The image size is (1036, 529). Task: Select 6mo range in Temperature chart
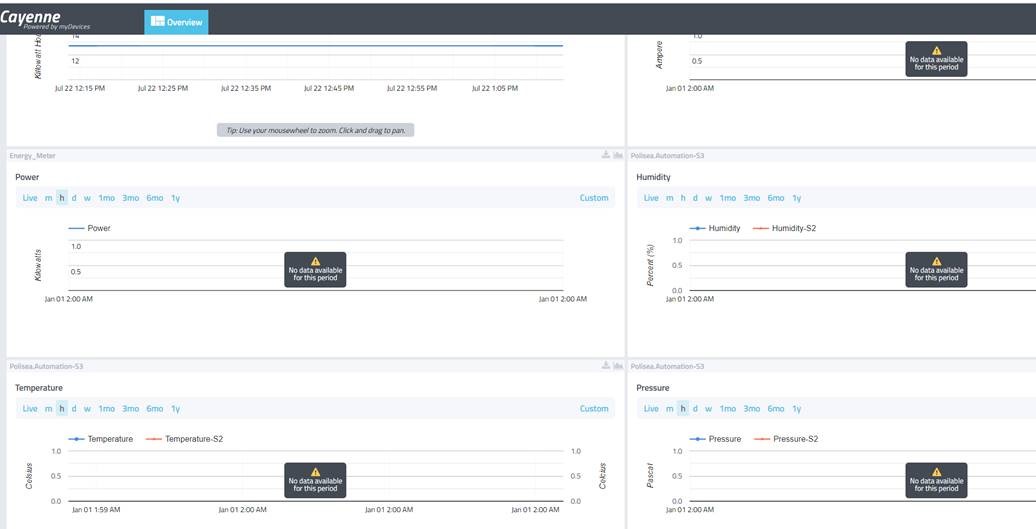[155, 408]
